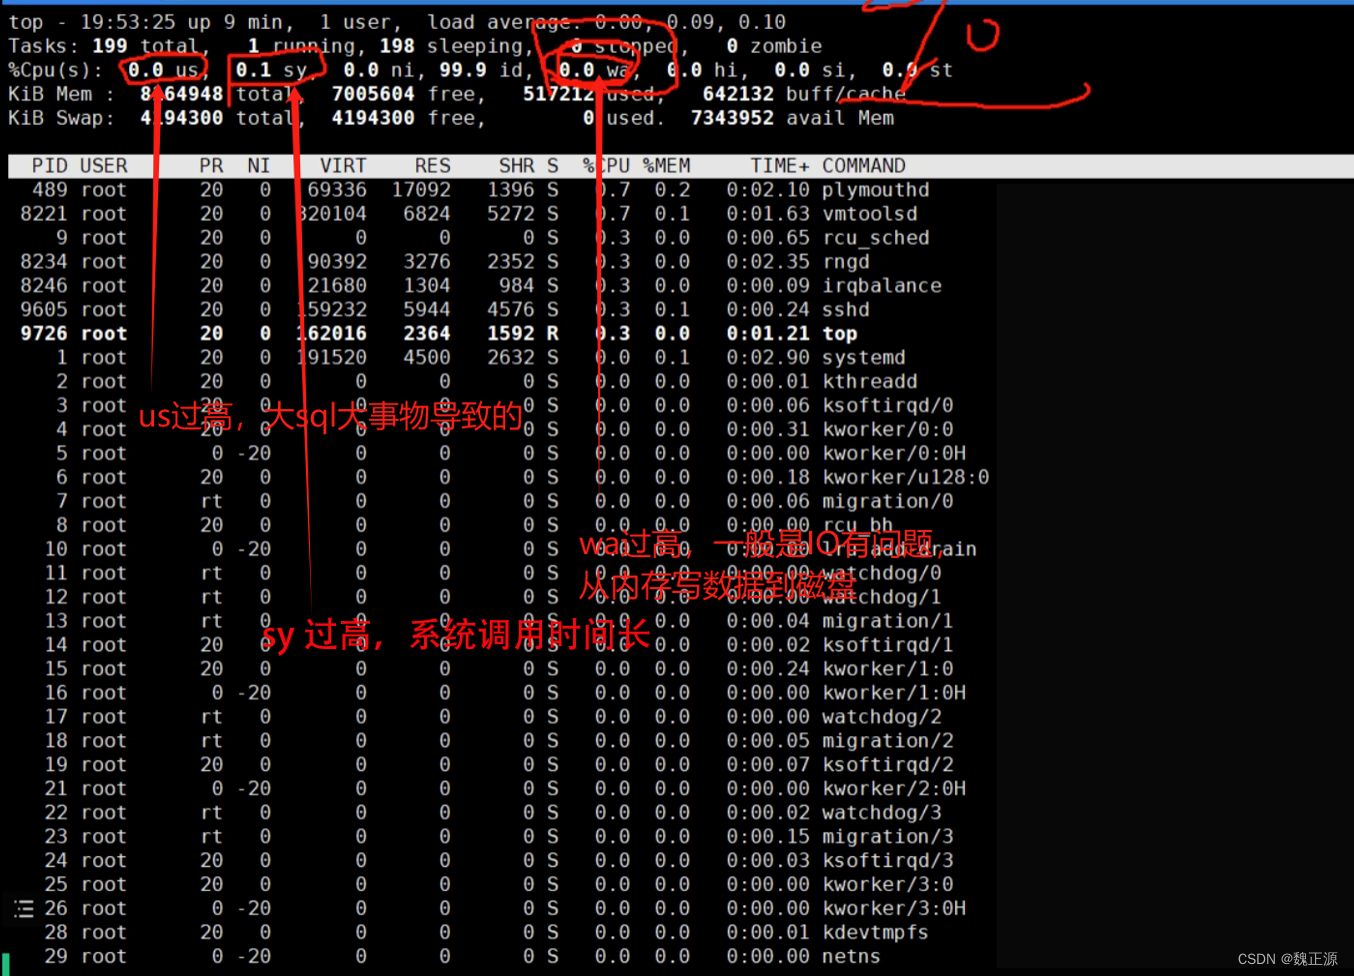Click PID 9605 in the process list
This screenshot has height=976, width=1354.
tap(44, 310)
